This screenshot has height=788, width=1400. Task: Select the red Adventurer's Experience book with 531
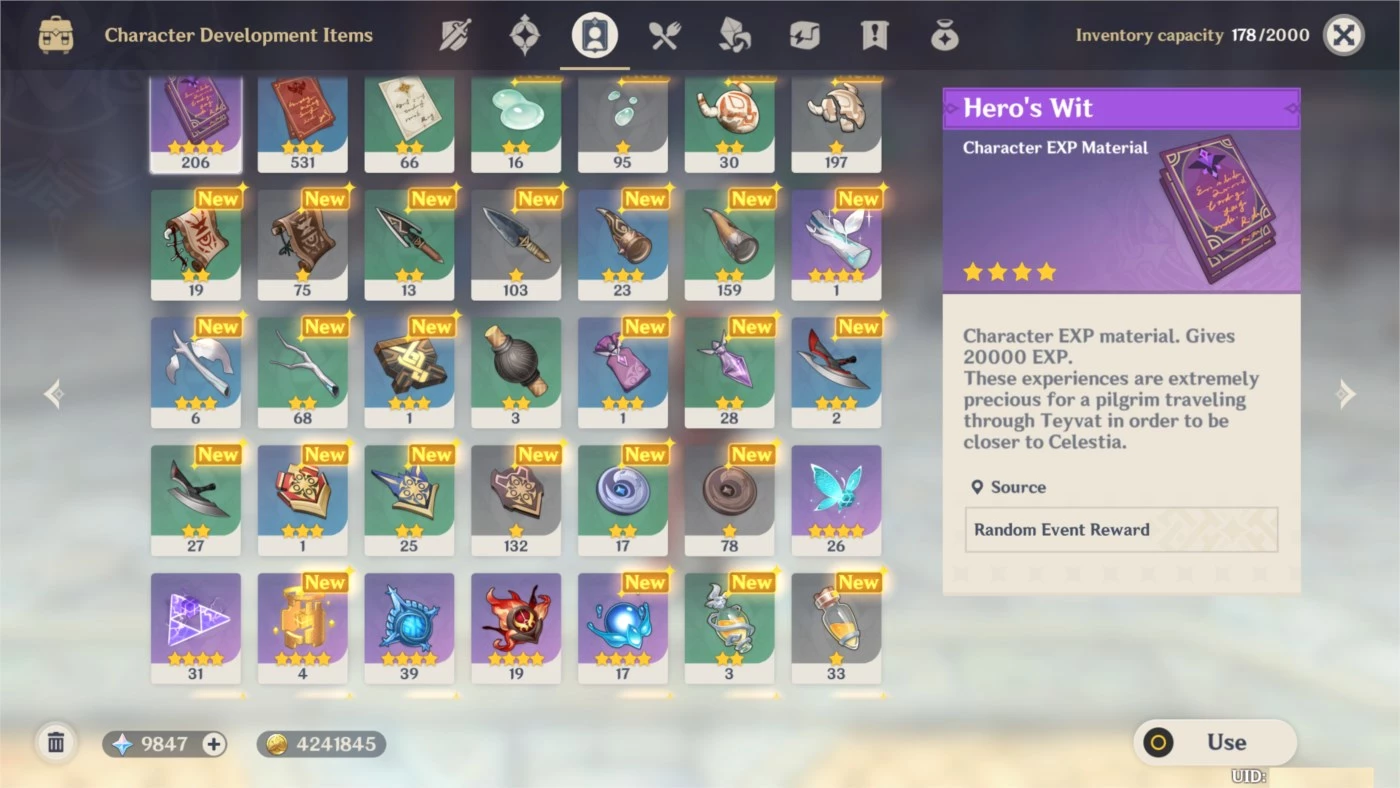pyautogui.click(x=303, y=124)
